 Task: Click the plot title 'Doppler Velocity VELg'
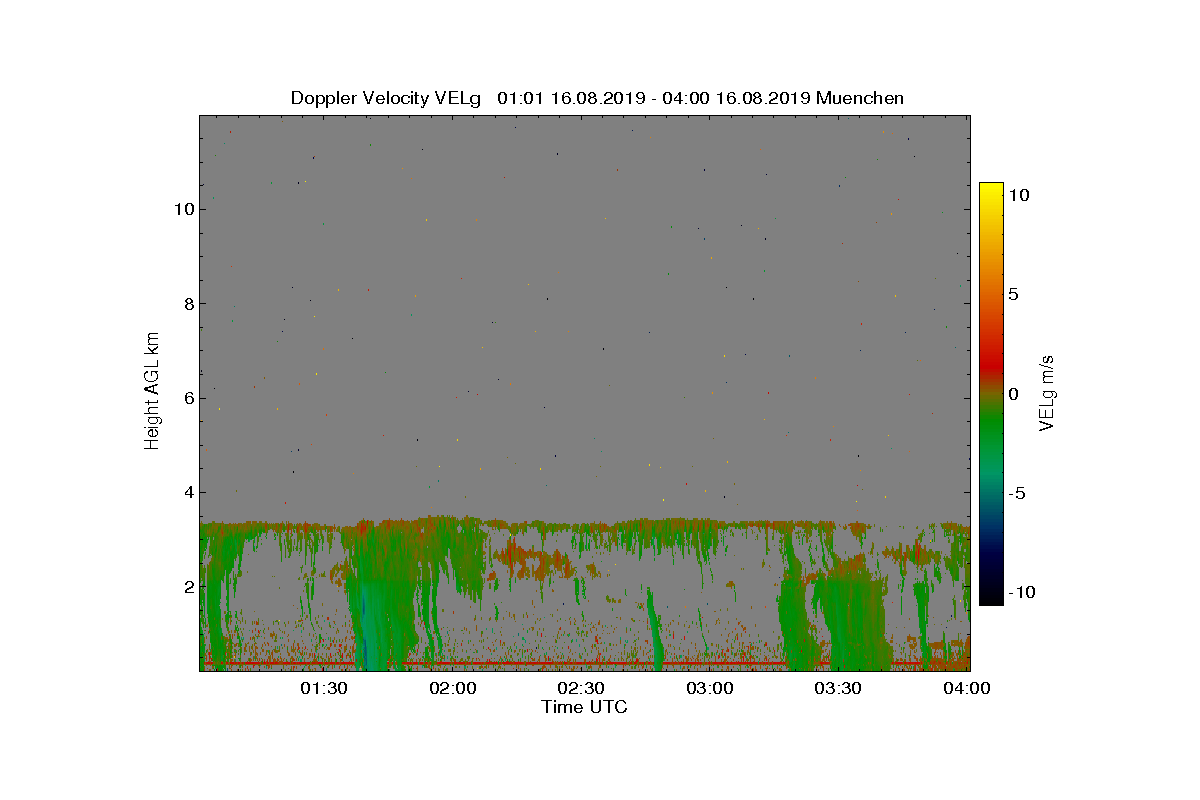coord(386,98)
